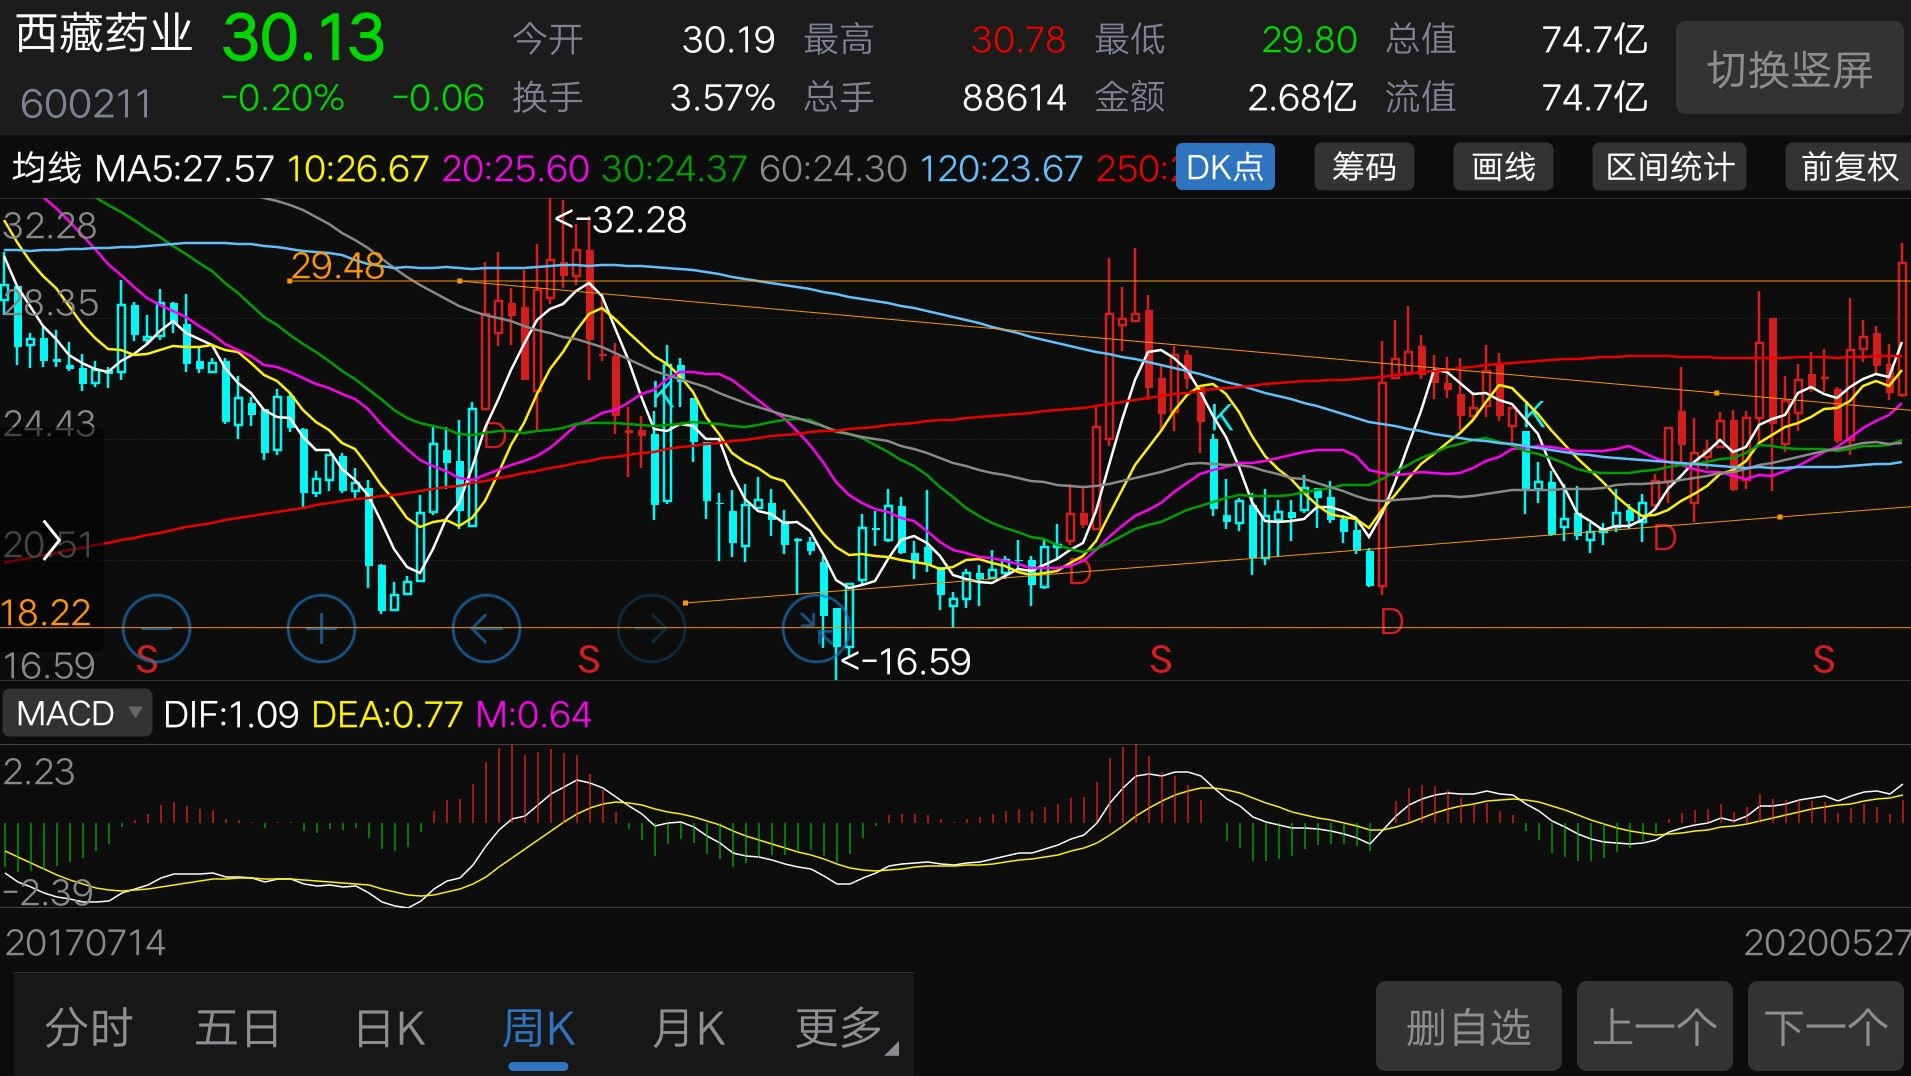Tap the M:0.64 MACD value
The image size is (1911, 1076).
coord(533,715)
